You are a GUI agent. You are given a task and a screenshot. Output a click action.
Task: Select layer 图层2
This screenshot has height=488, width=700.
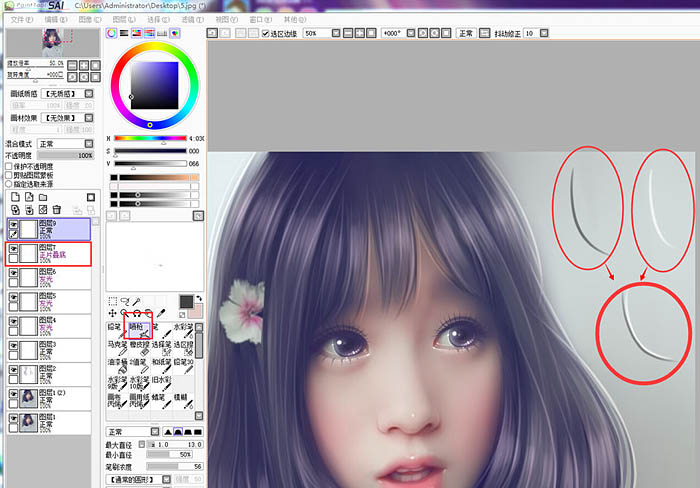pos(48,375)
